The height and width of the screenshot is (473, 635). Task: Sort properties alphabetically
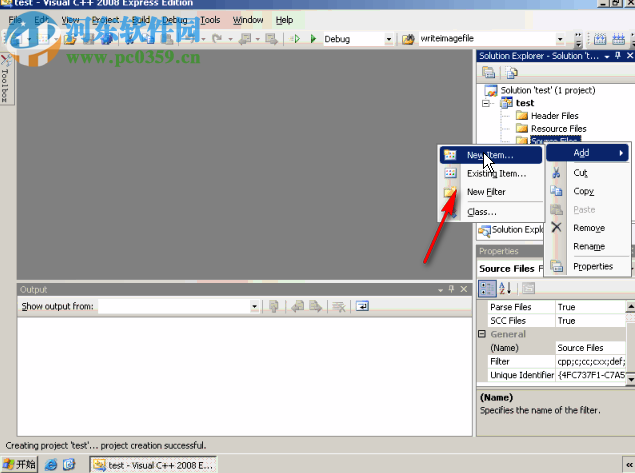[x=505, y=288]
